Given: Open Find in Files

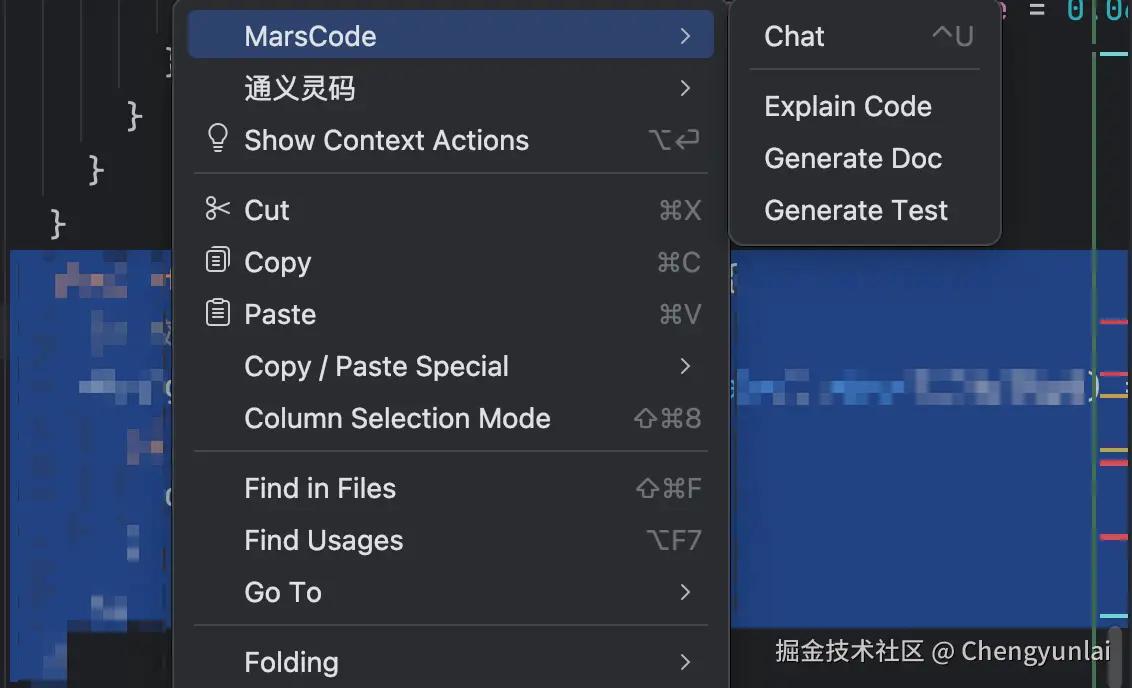Looking at the screenshot, I should click(x=320, y=488).
